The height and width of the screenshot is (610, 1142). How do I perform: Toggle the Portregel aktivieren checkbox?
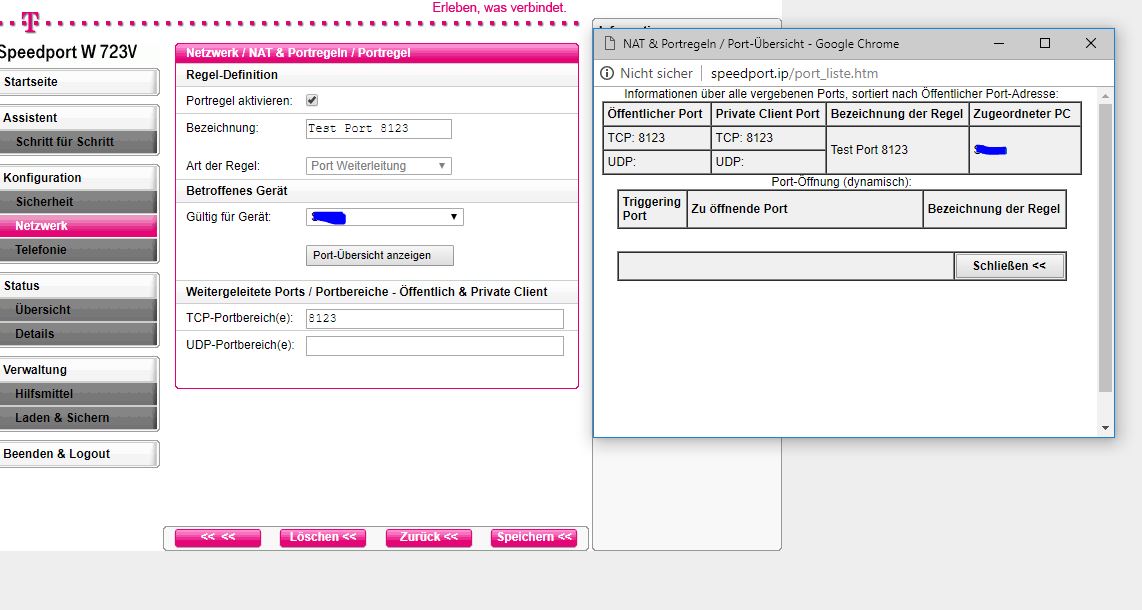pyautogui.click(x=312, y=100)
